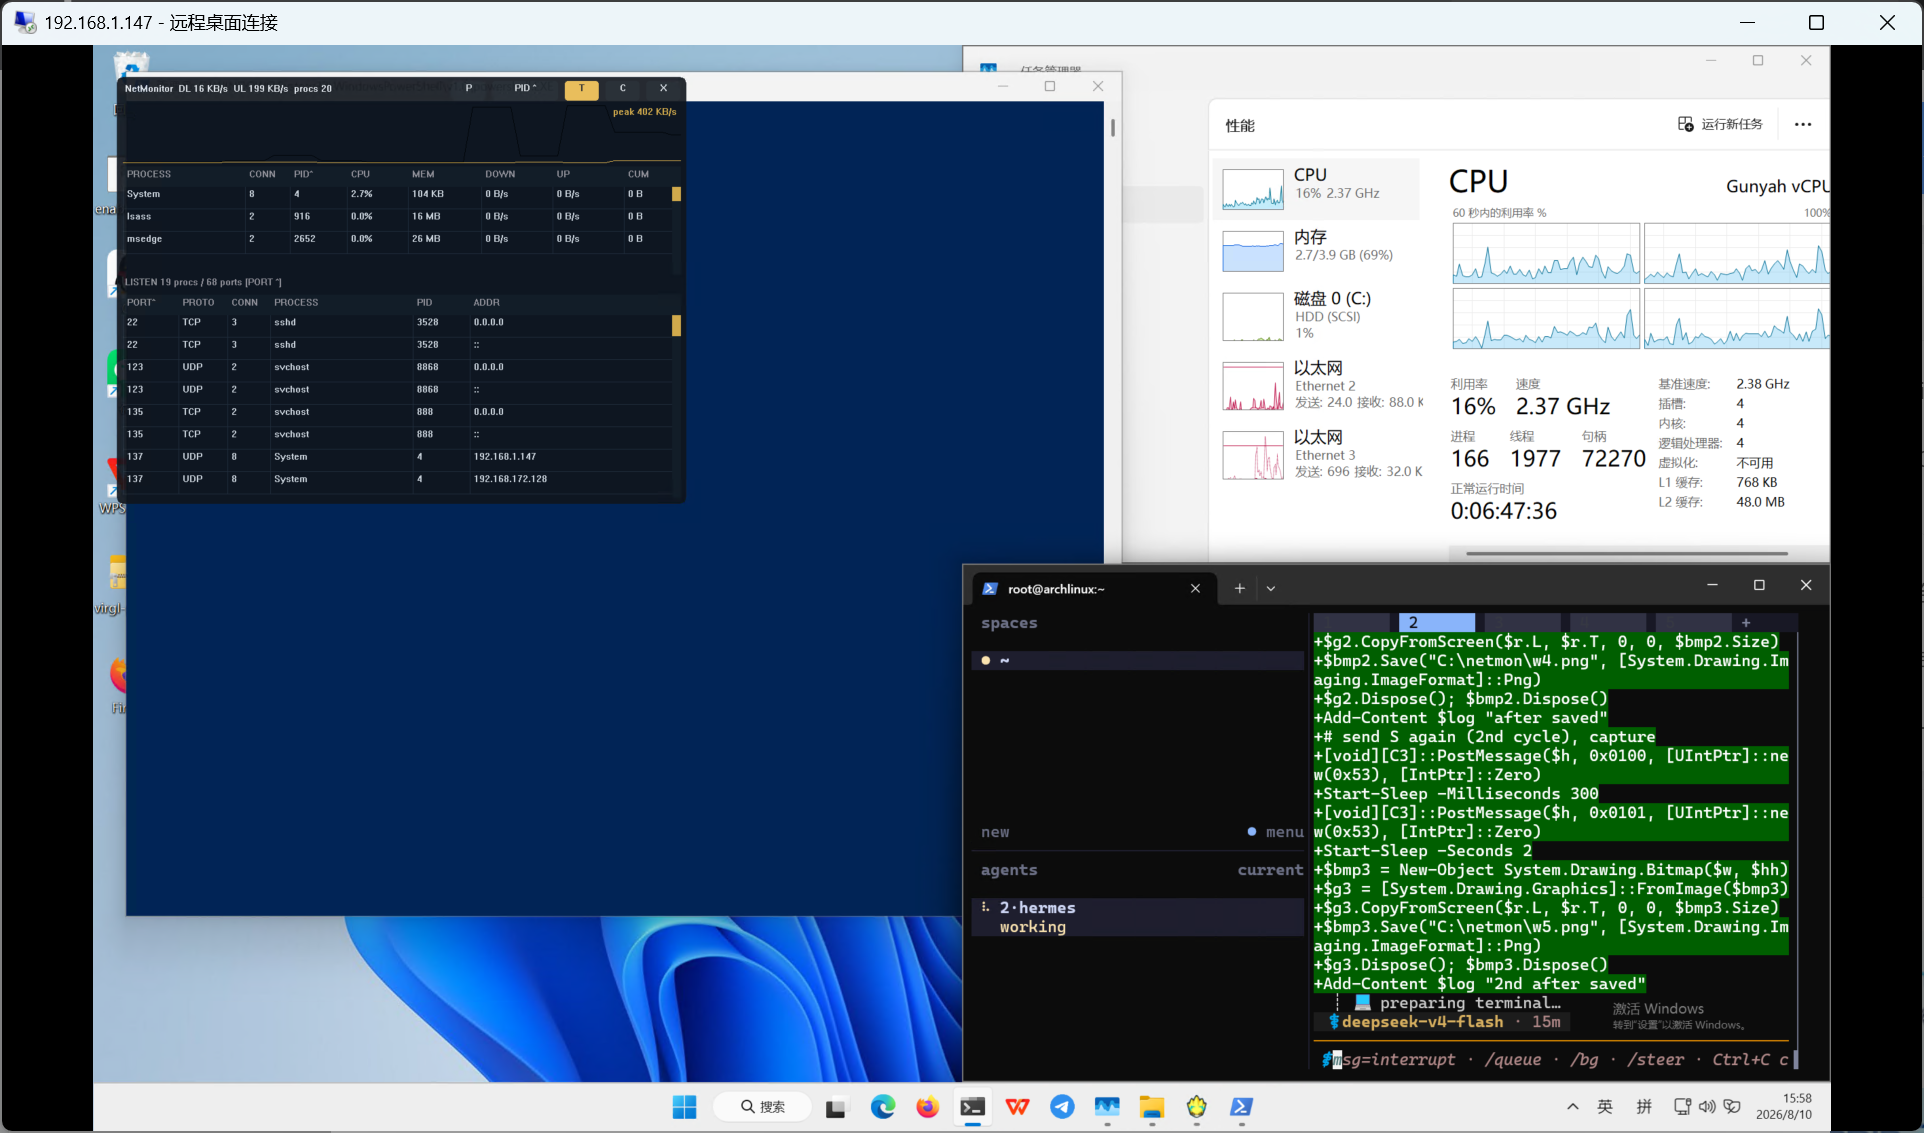Viewport: 1924px width, 1133px height.
Task: Open the three-dots more menu in Task Manager
Action: (x=1803, y=124)
